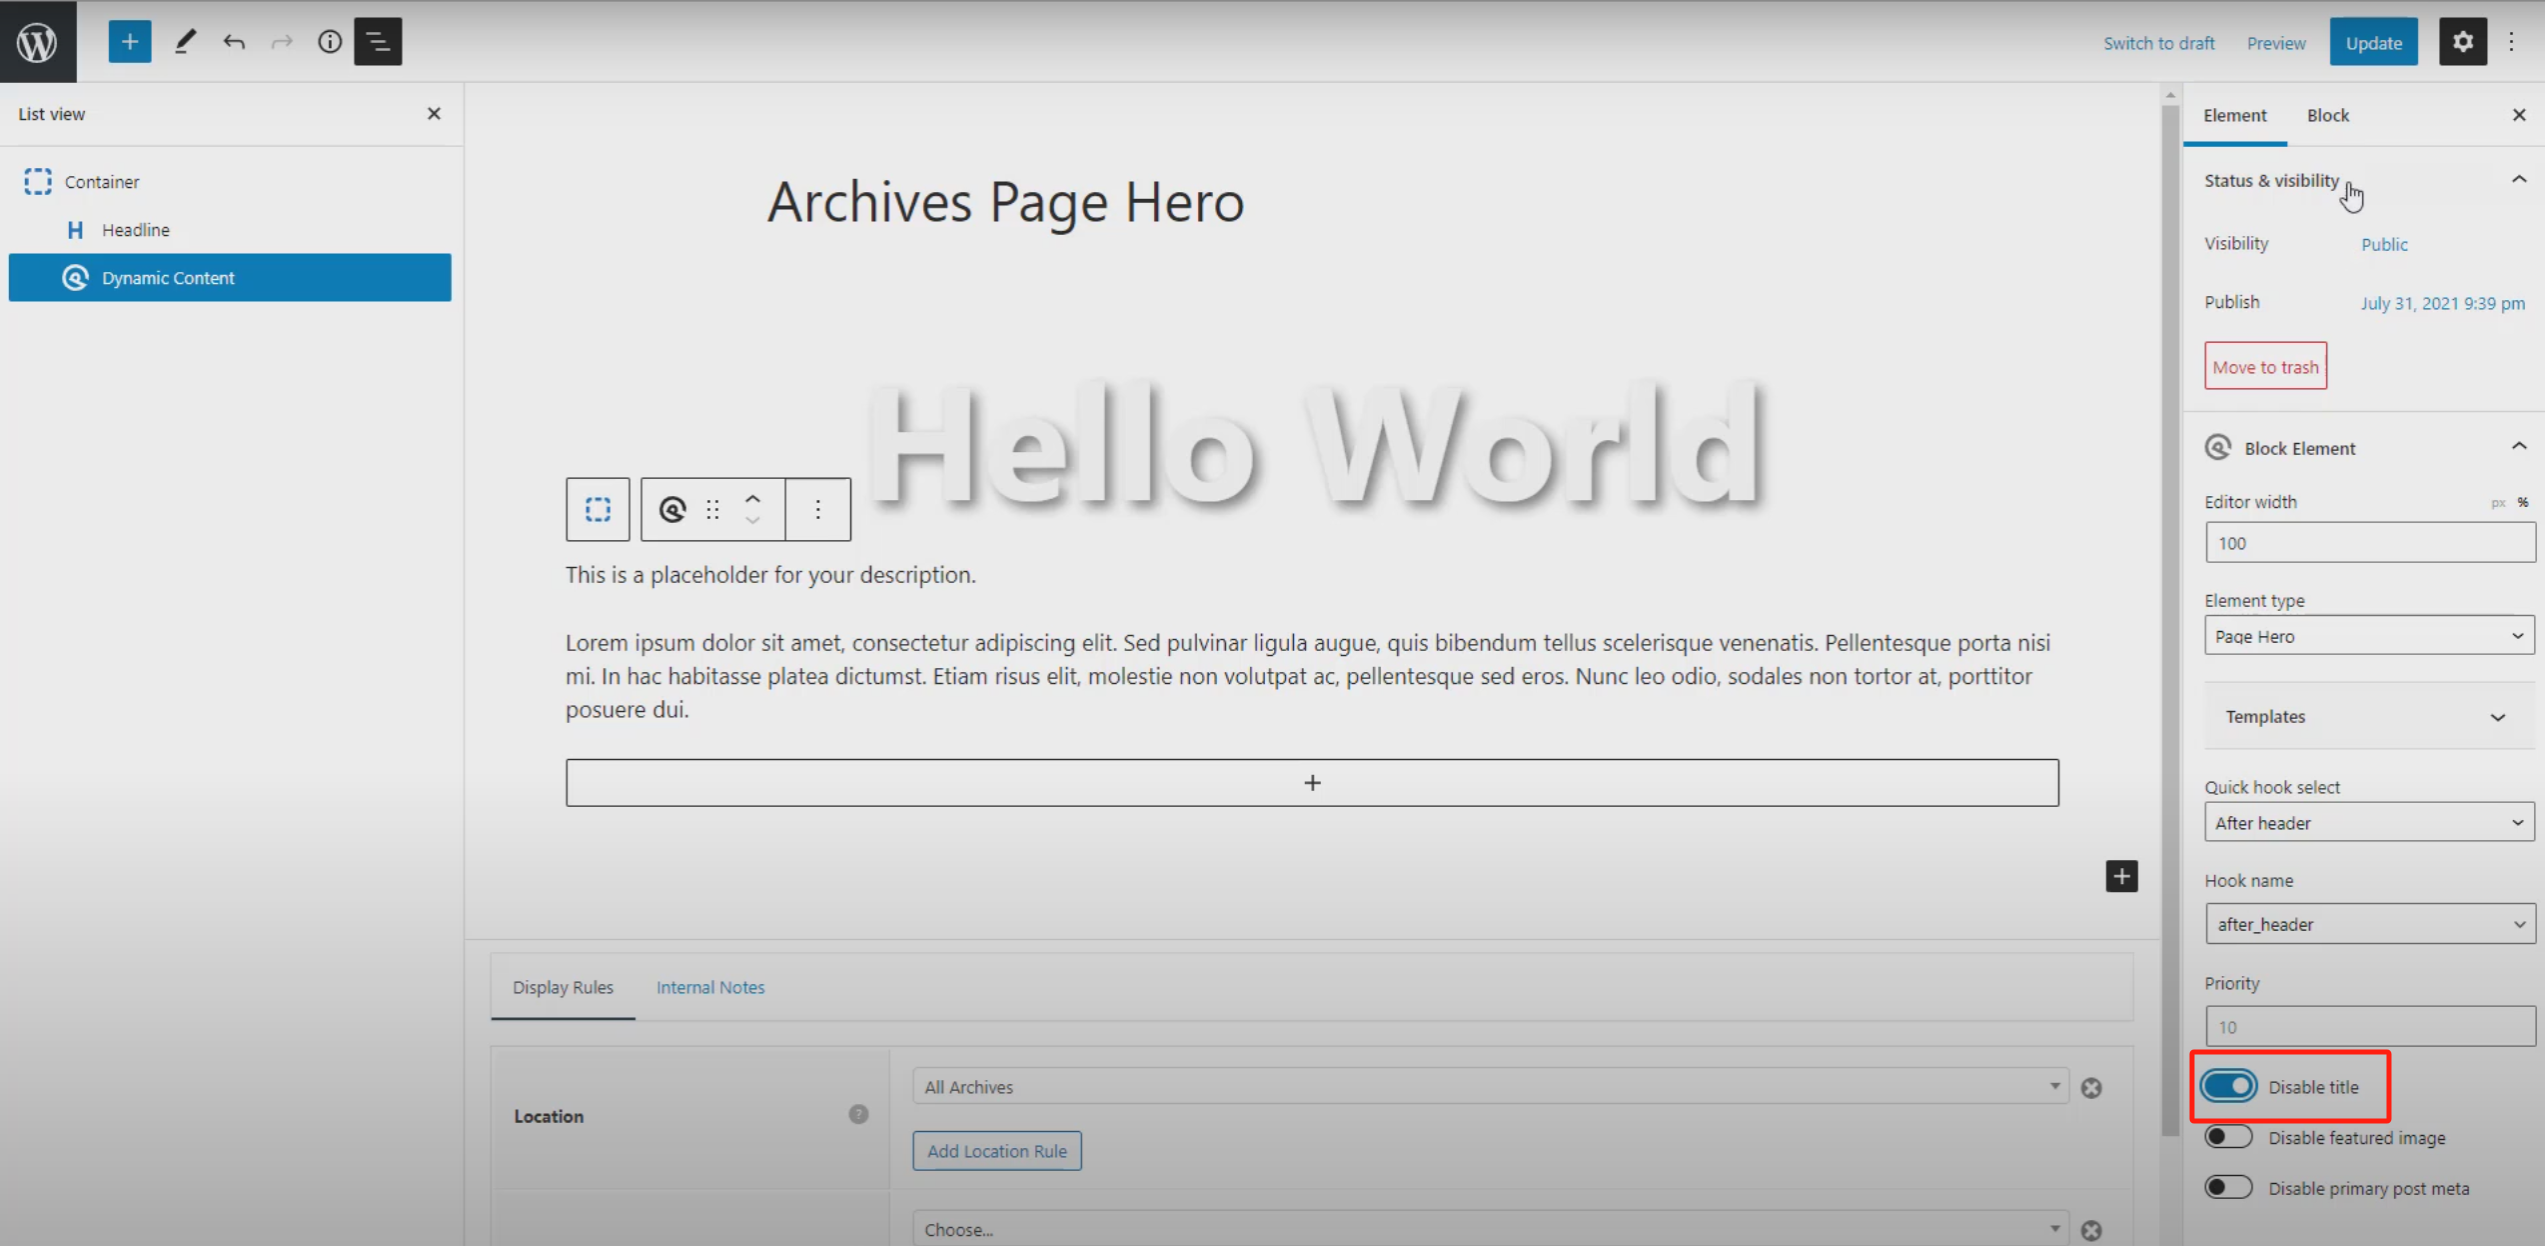Expand the Templates section

[x=2367, y=716]
